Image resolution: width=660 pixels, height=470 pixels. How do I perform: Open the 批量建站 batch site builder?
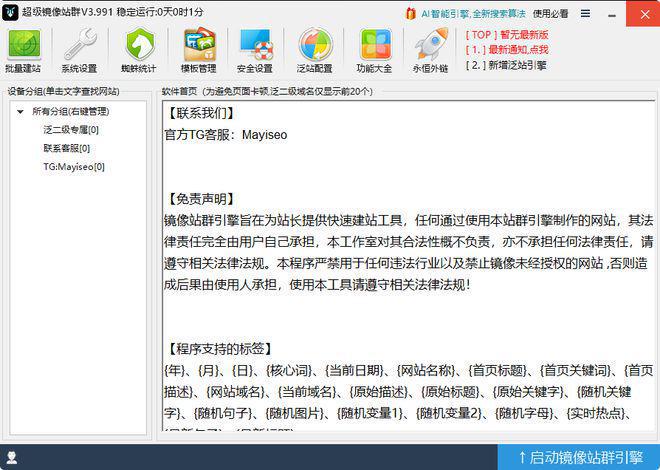click(24, 50)
